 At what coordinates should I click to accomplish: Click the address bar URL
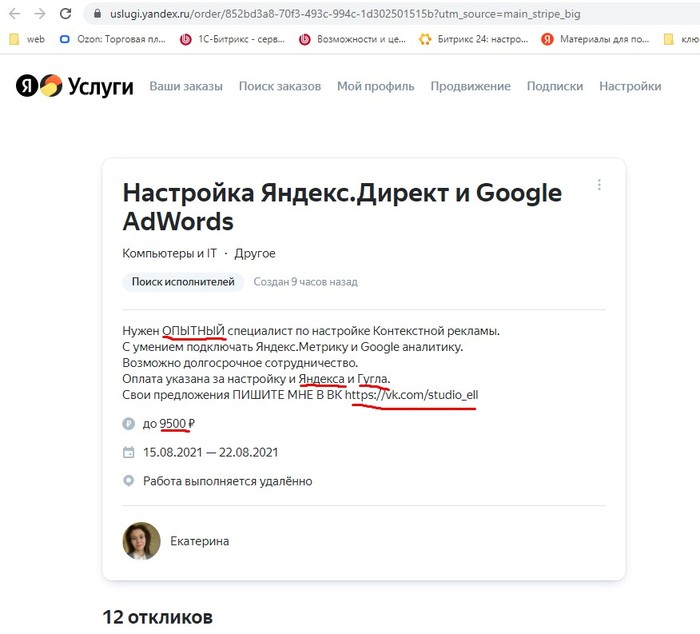point(345,14)
